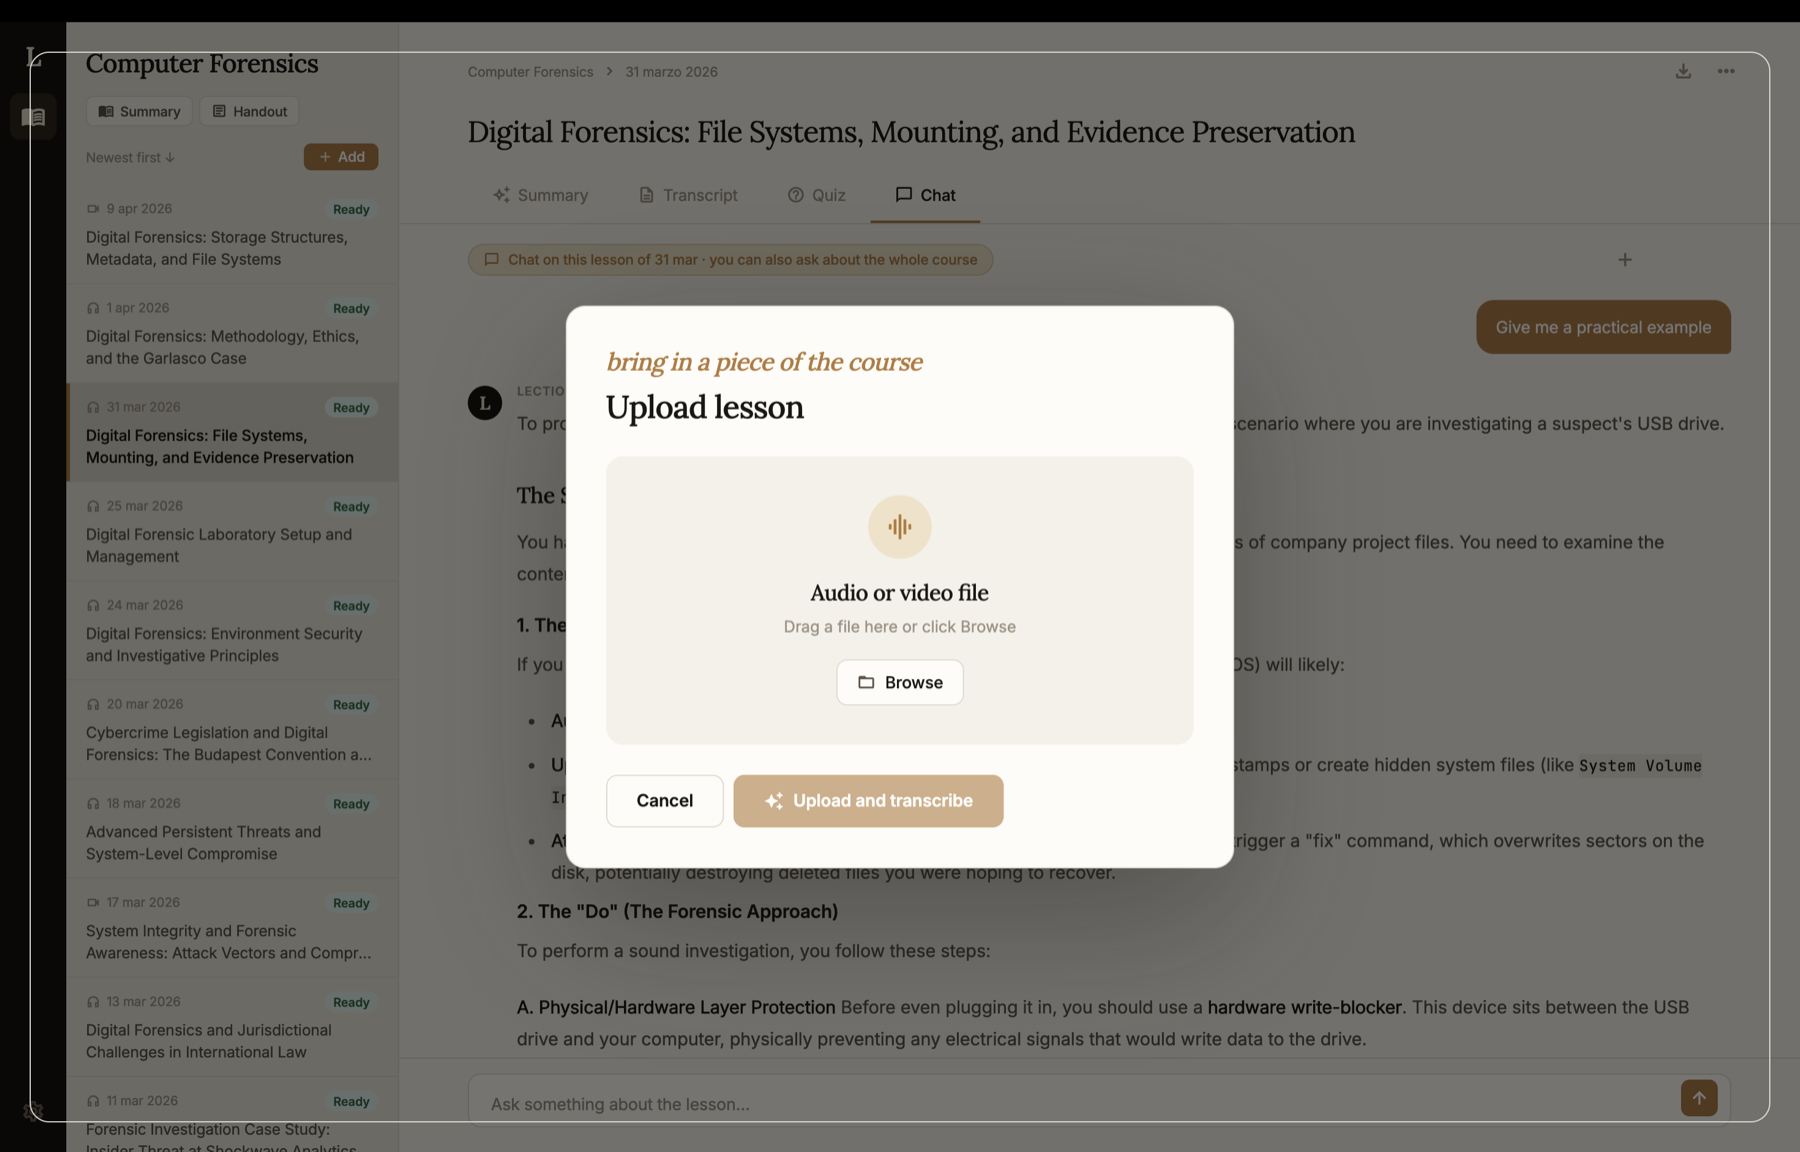Click the headphones icon beside 13 mar 2026

coord(93,1001)
